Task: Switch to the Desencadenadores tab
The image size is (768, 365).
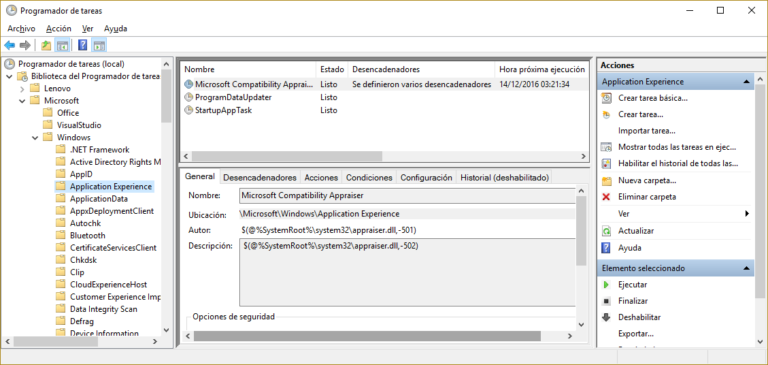Action: pyautogui.click(x=260, y=177)
